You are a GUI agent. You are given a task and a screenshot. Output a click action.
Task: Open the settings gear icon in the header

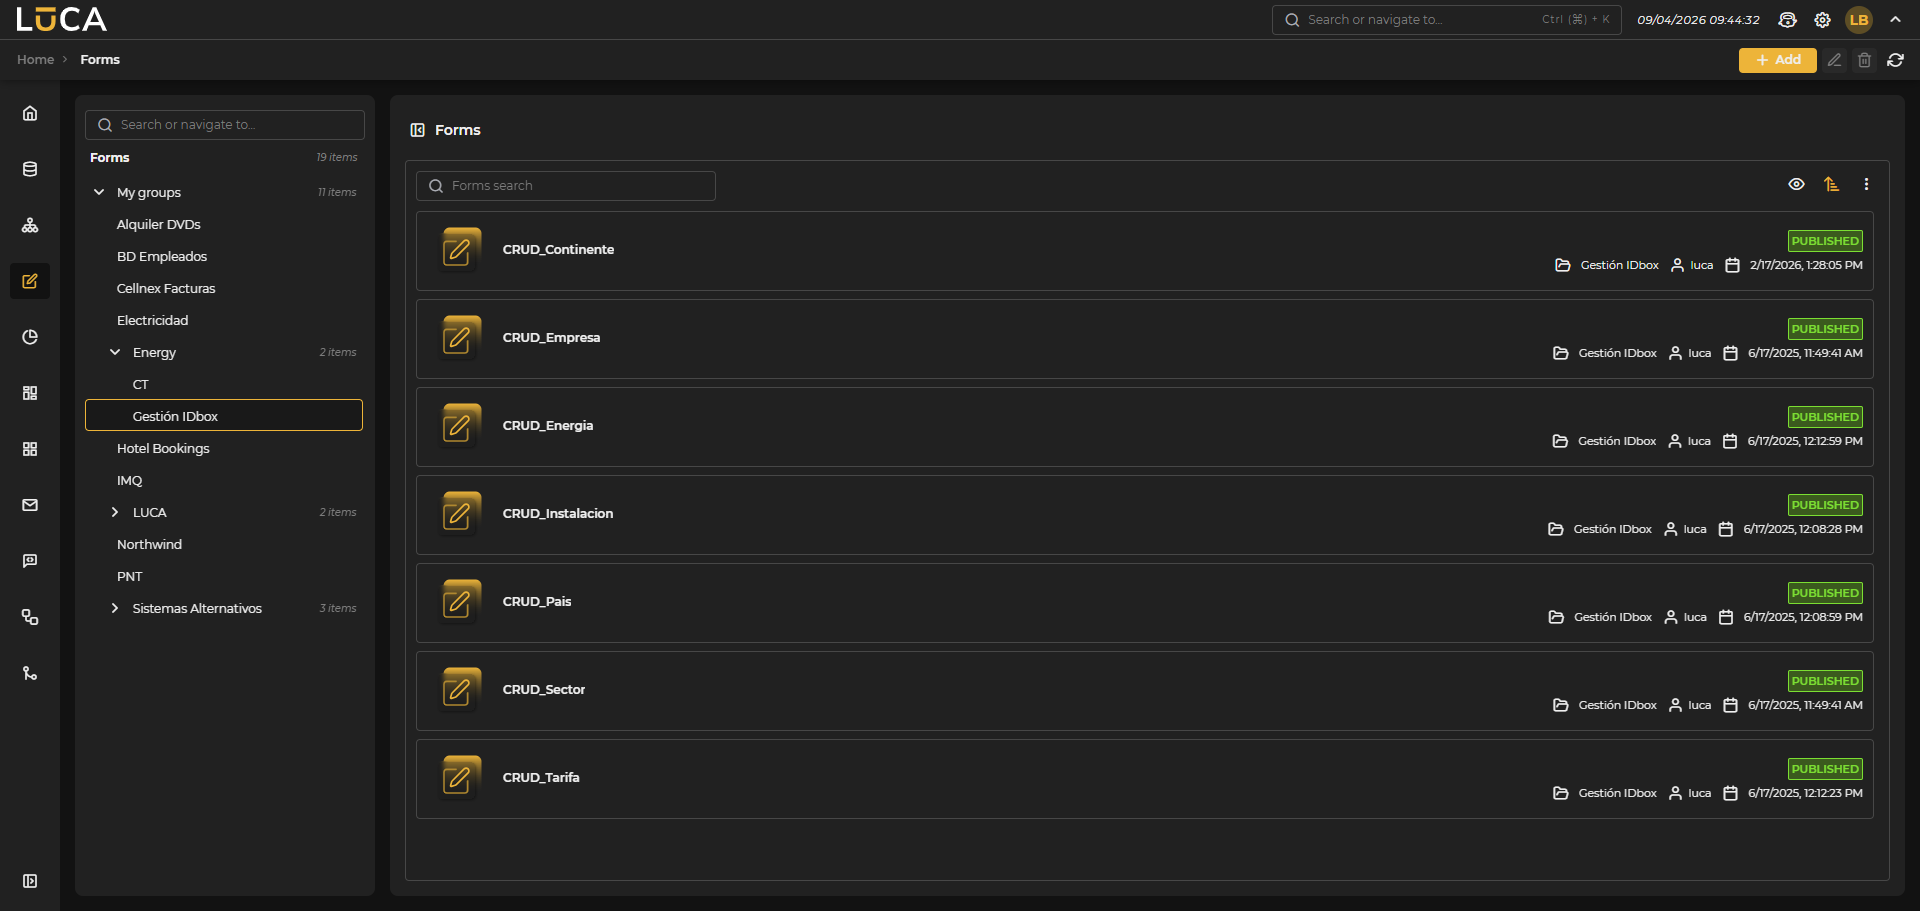[x=1822, y=20]
